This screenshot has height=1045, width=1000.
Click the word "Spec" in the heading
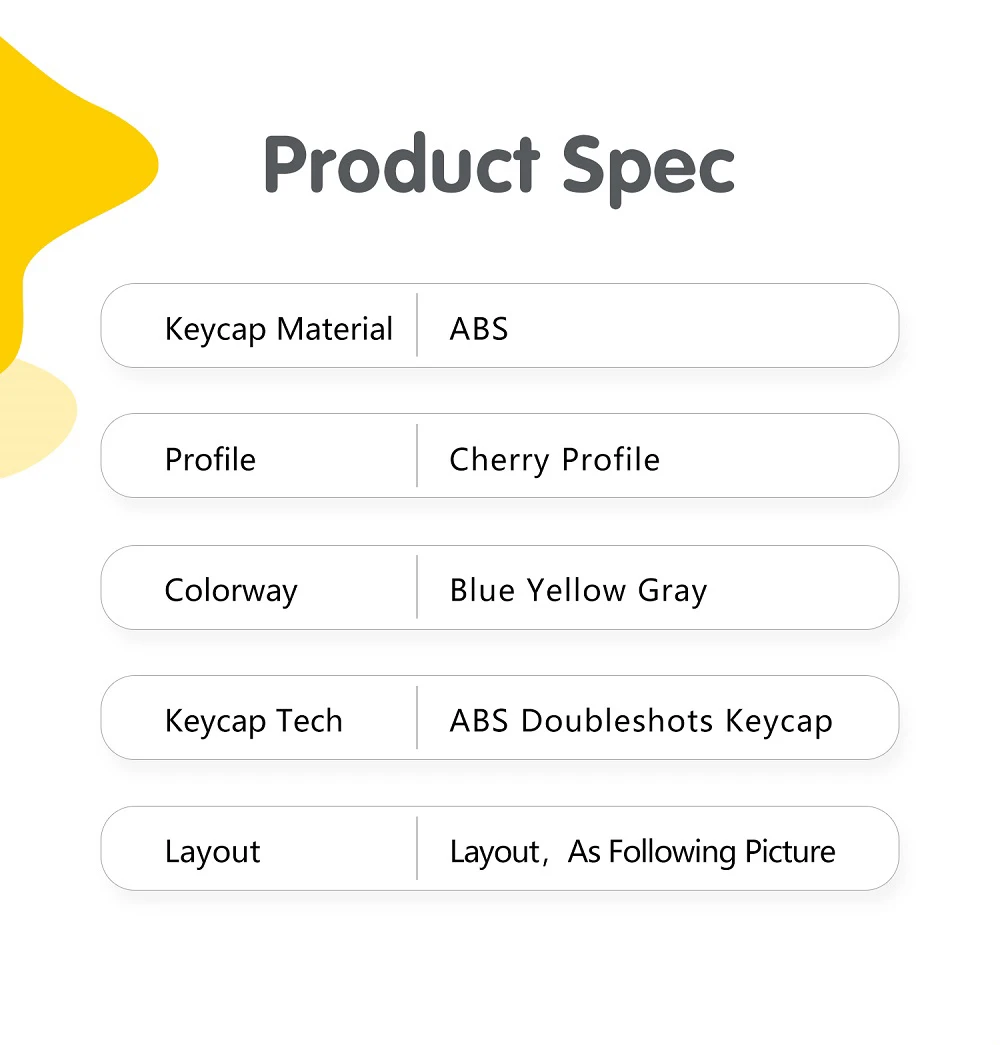(648, 167)
